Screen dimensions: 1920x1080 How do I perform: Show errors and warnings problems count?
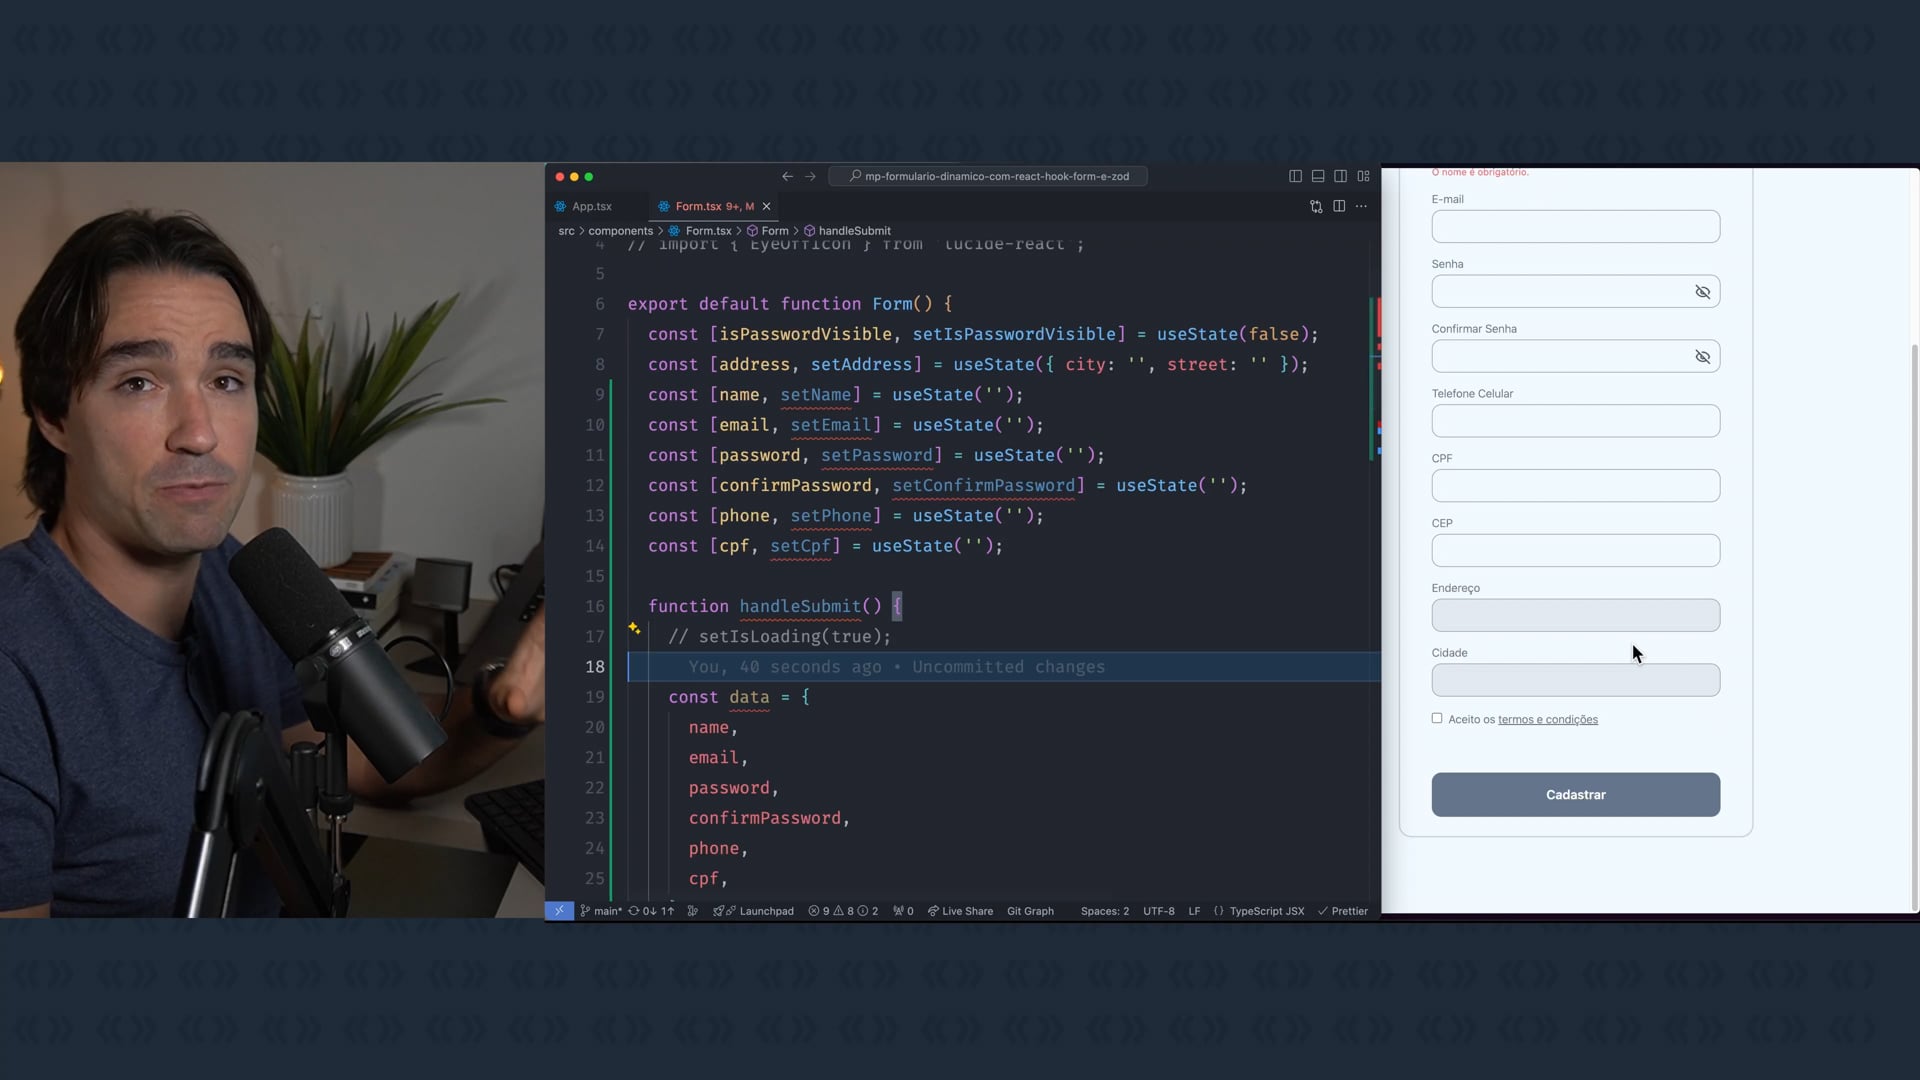(843, 911)
